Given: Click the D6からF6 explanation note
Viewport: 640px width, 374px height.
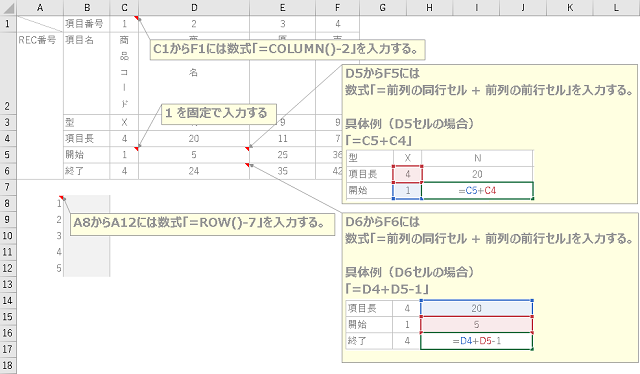Looking at the screenshot, I should [x=489, y=287].
